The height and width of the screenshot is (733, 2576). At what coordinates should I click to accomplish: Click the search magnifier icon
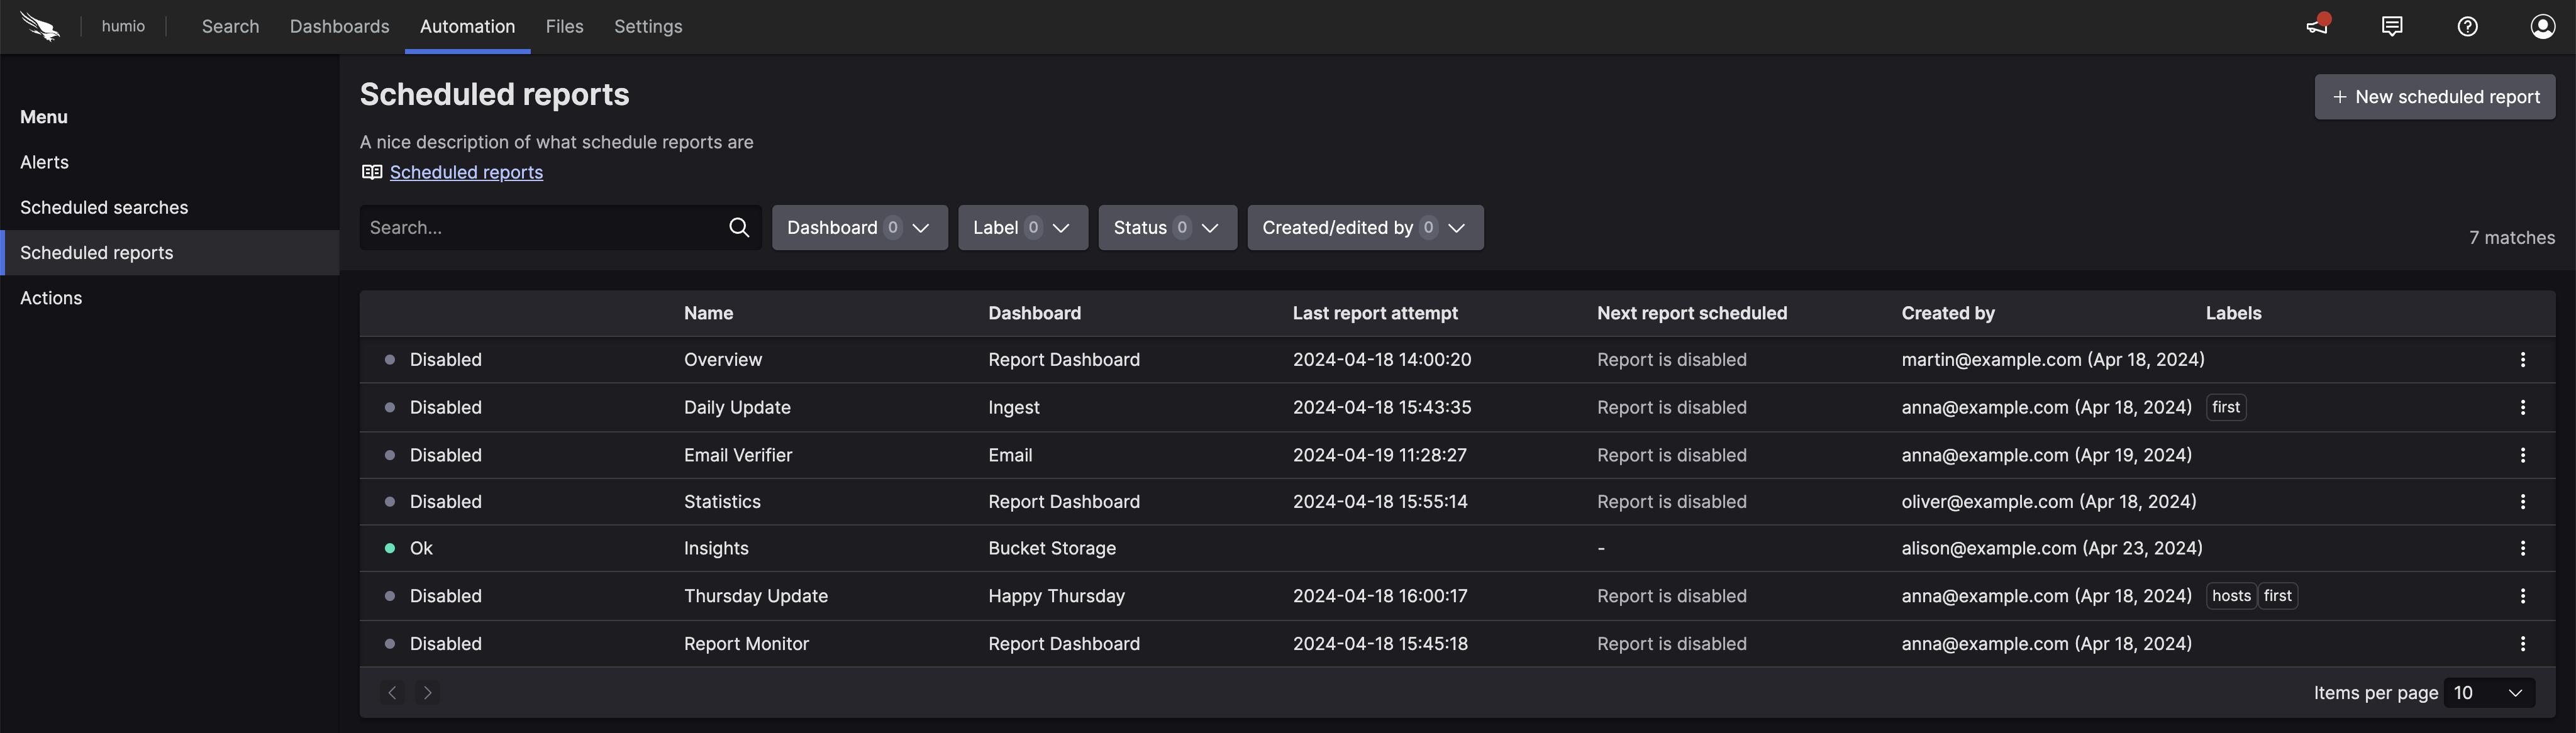pyautogui.click(x=739, y=228)
